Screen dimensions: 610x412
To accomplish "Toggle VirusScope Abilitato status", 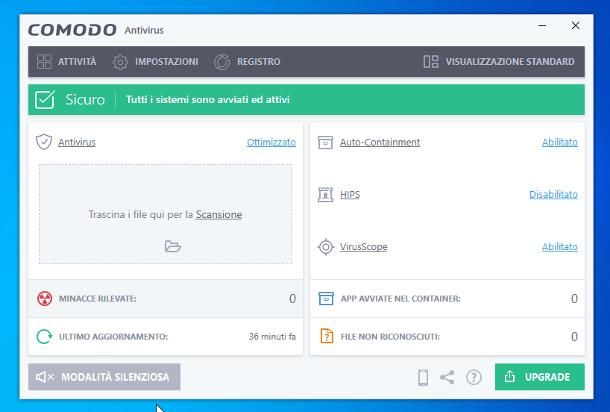I will [x=560, y=247].
